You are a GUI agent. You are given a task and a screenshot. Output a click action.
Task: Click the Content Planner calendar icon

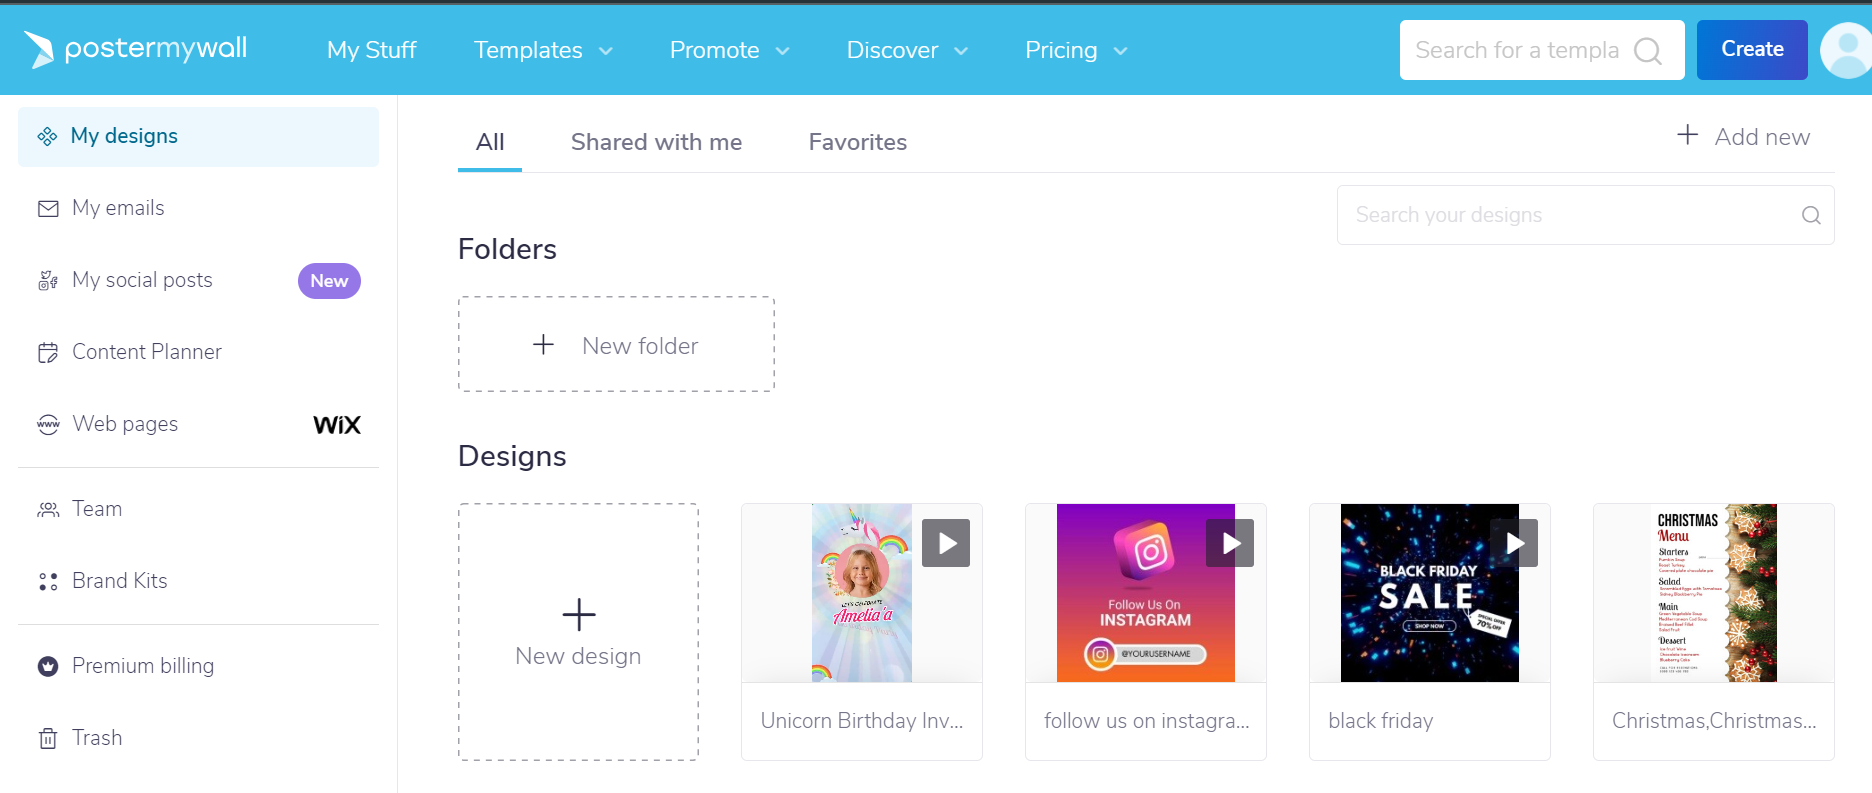(48, 352)
